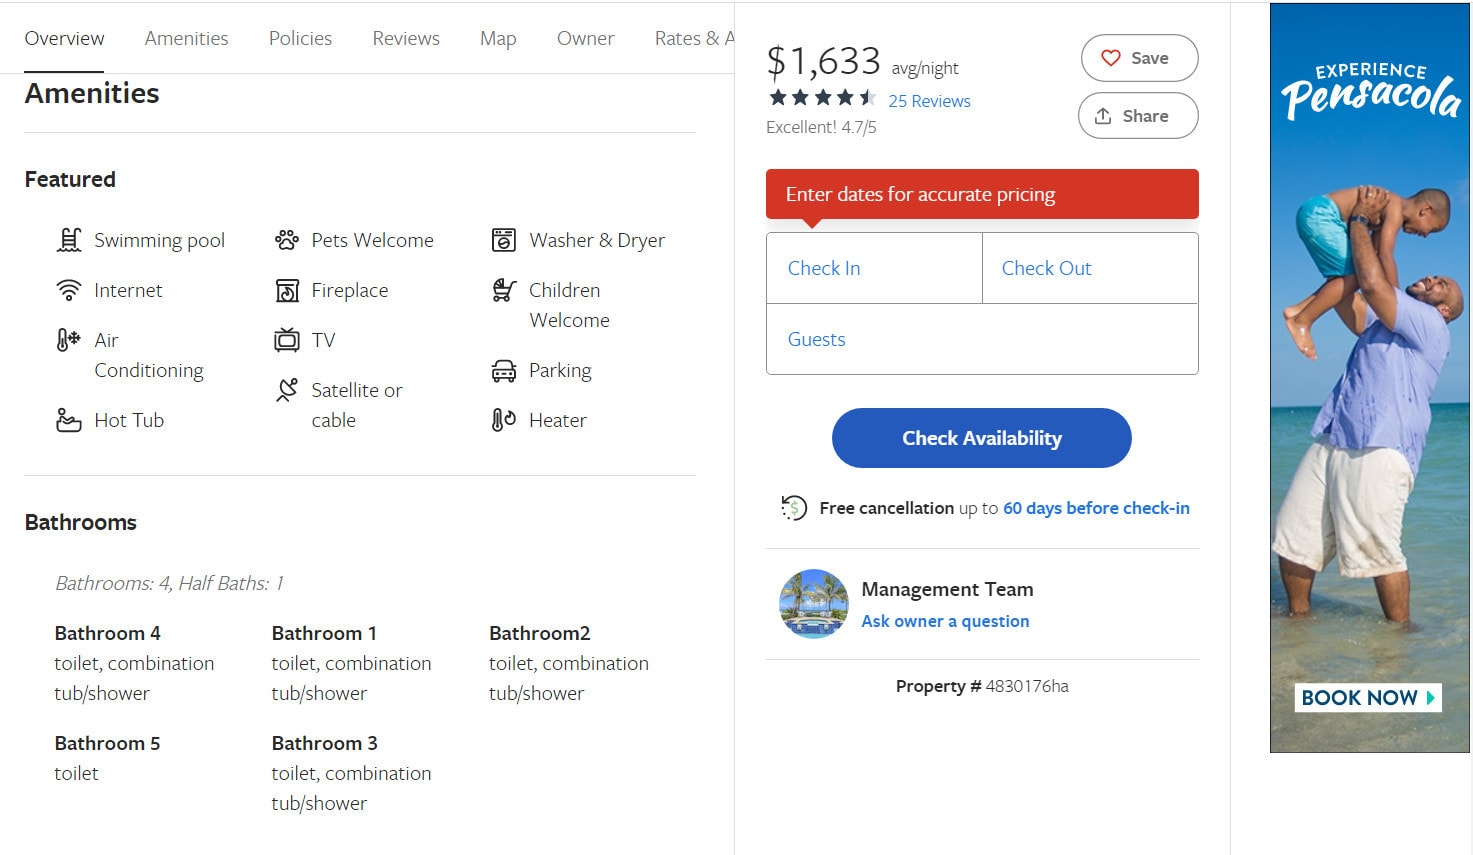Screen dimensions: 1473x855
Task: Click the Parking car icon
Action: point(504,371)
